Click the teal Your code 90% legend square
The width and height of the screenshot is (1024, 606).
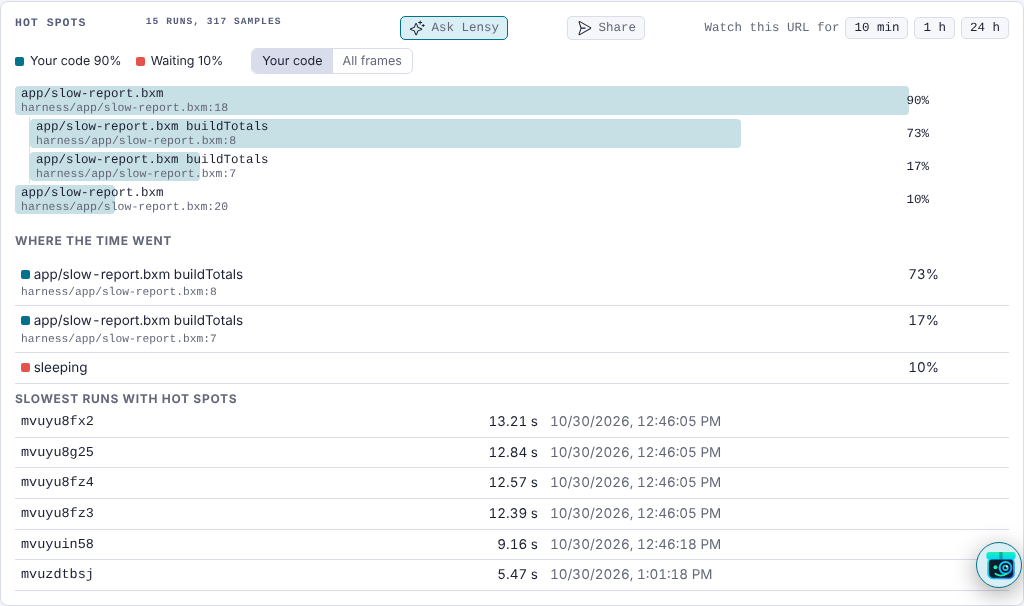point(20,61)
